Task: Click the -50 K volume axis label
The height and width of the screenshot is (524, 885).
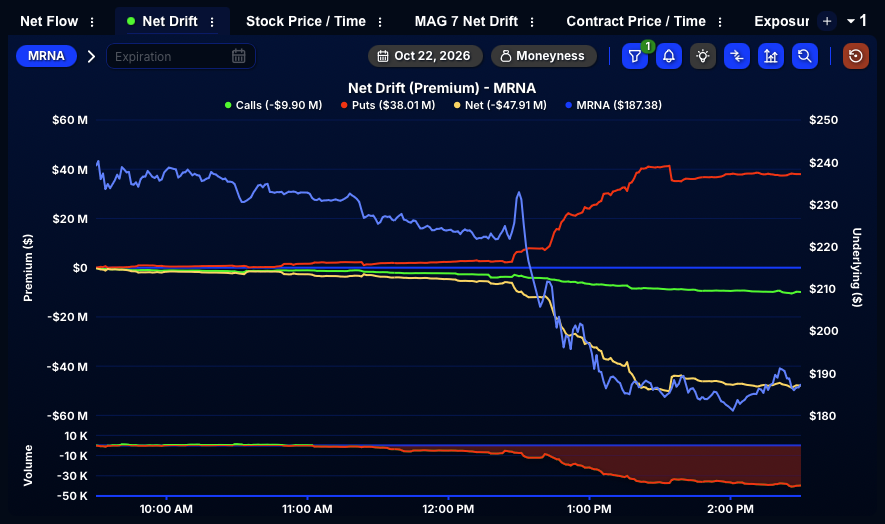Action: click(73, 496)
